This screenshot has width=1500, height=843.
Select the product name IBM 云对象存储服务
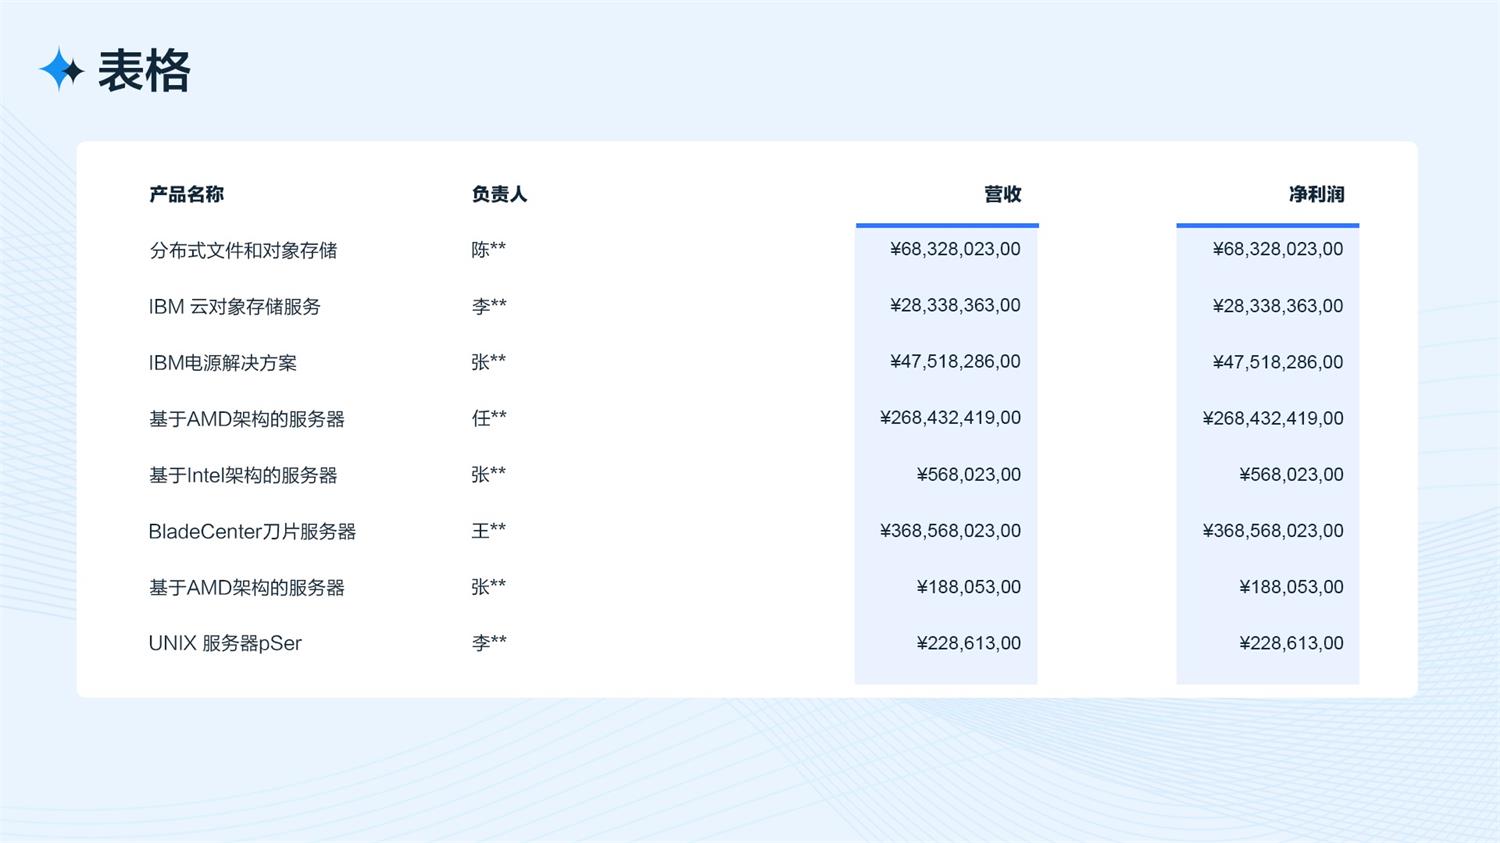(x=235, y=306)
